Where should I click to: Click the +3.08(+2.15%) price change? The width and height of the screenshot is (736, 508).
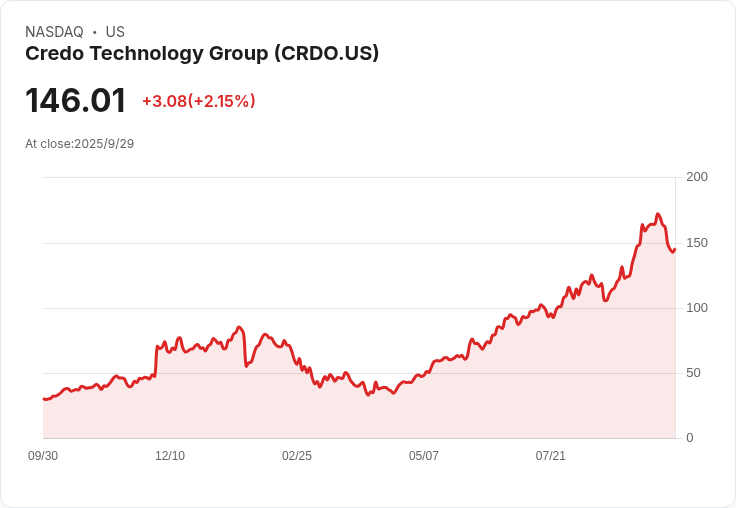(199, 101)
